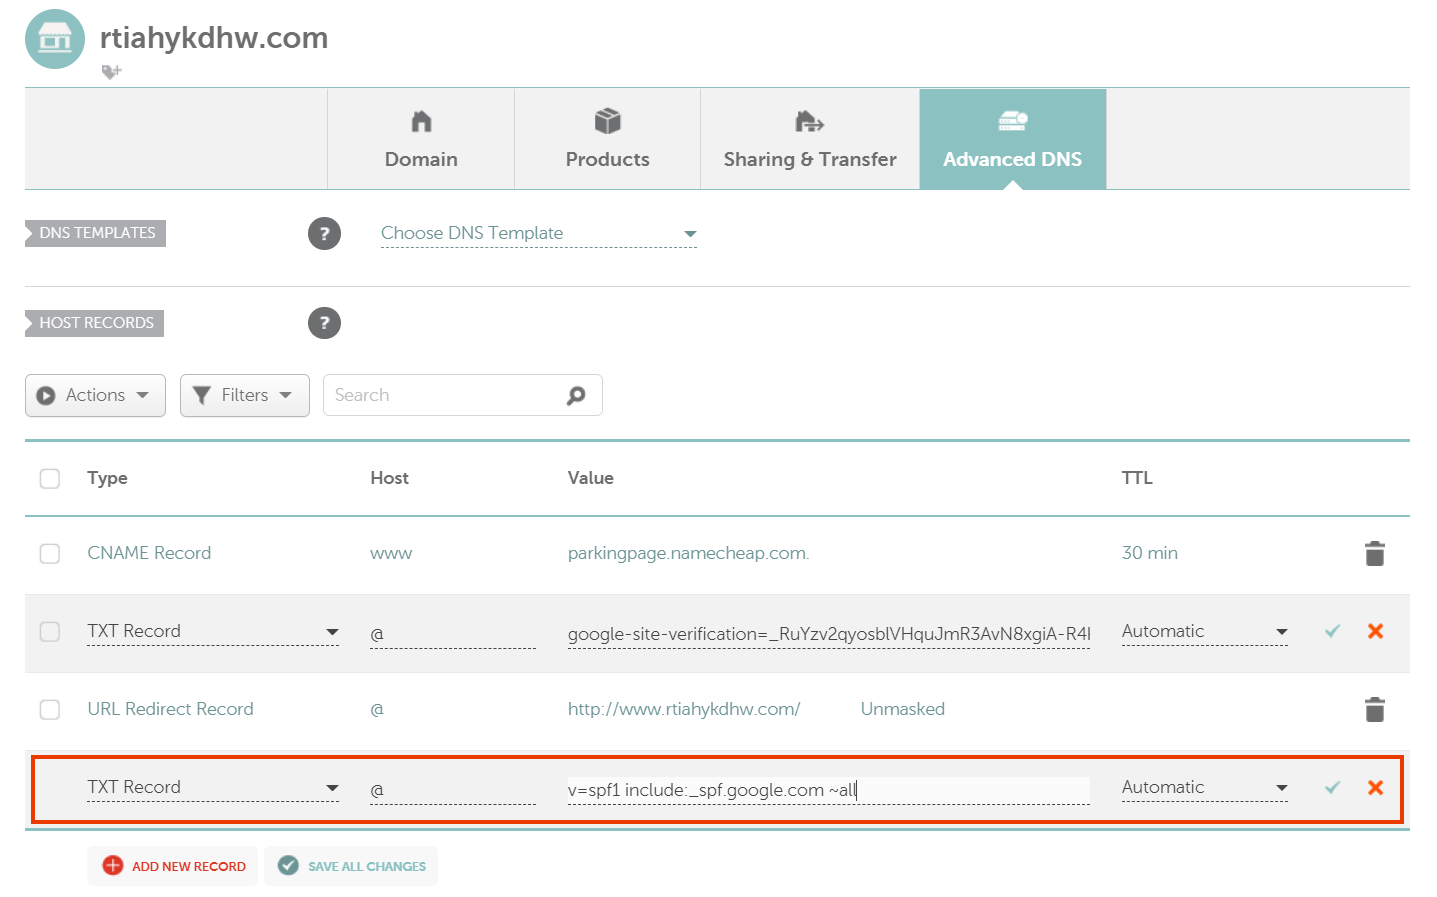Open the Actions dropdown menu
Image resolution: width=1437 pixels, height=897 pixels.
pos(95,395)
